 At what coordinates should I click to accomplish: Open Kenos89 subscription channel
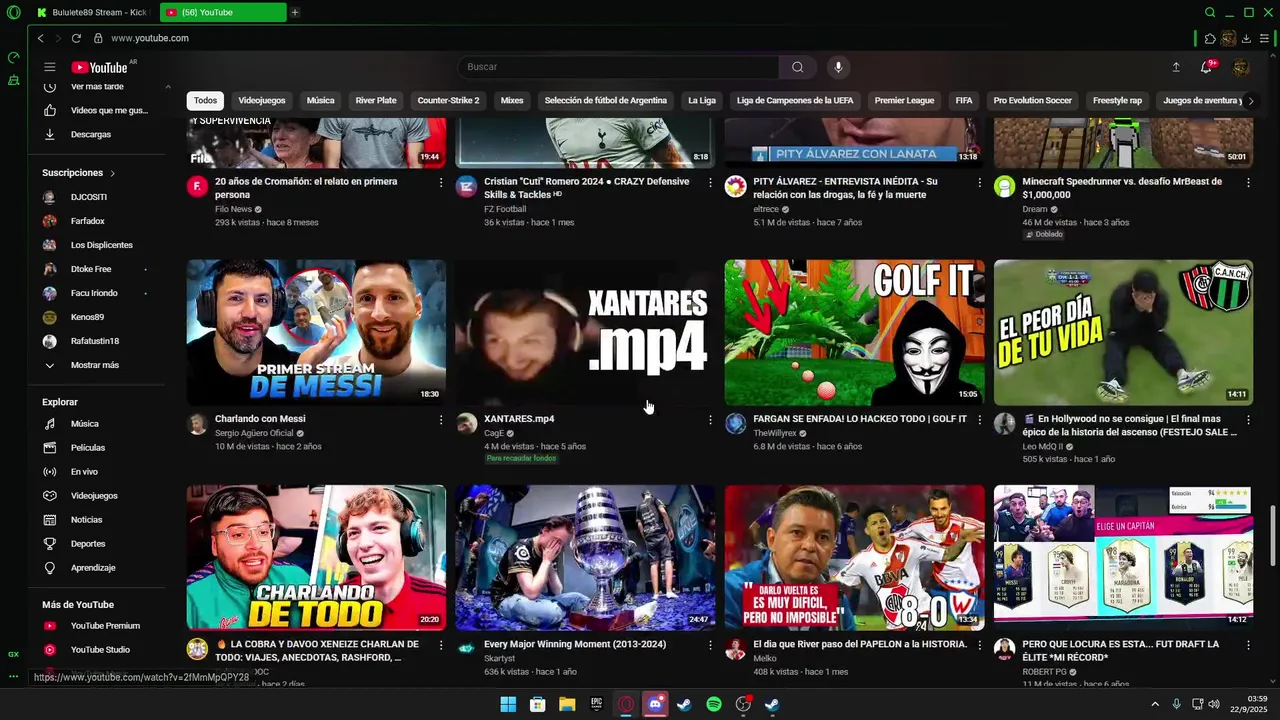click(x=88, y=317)
